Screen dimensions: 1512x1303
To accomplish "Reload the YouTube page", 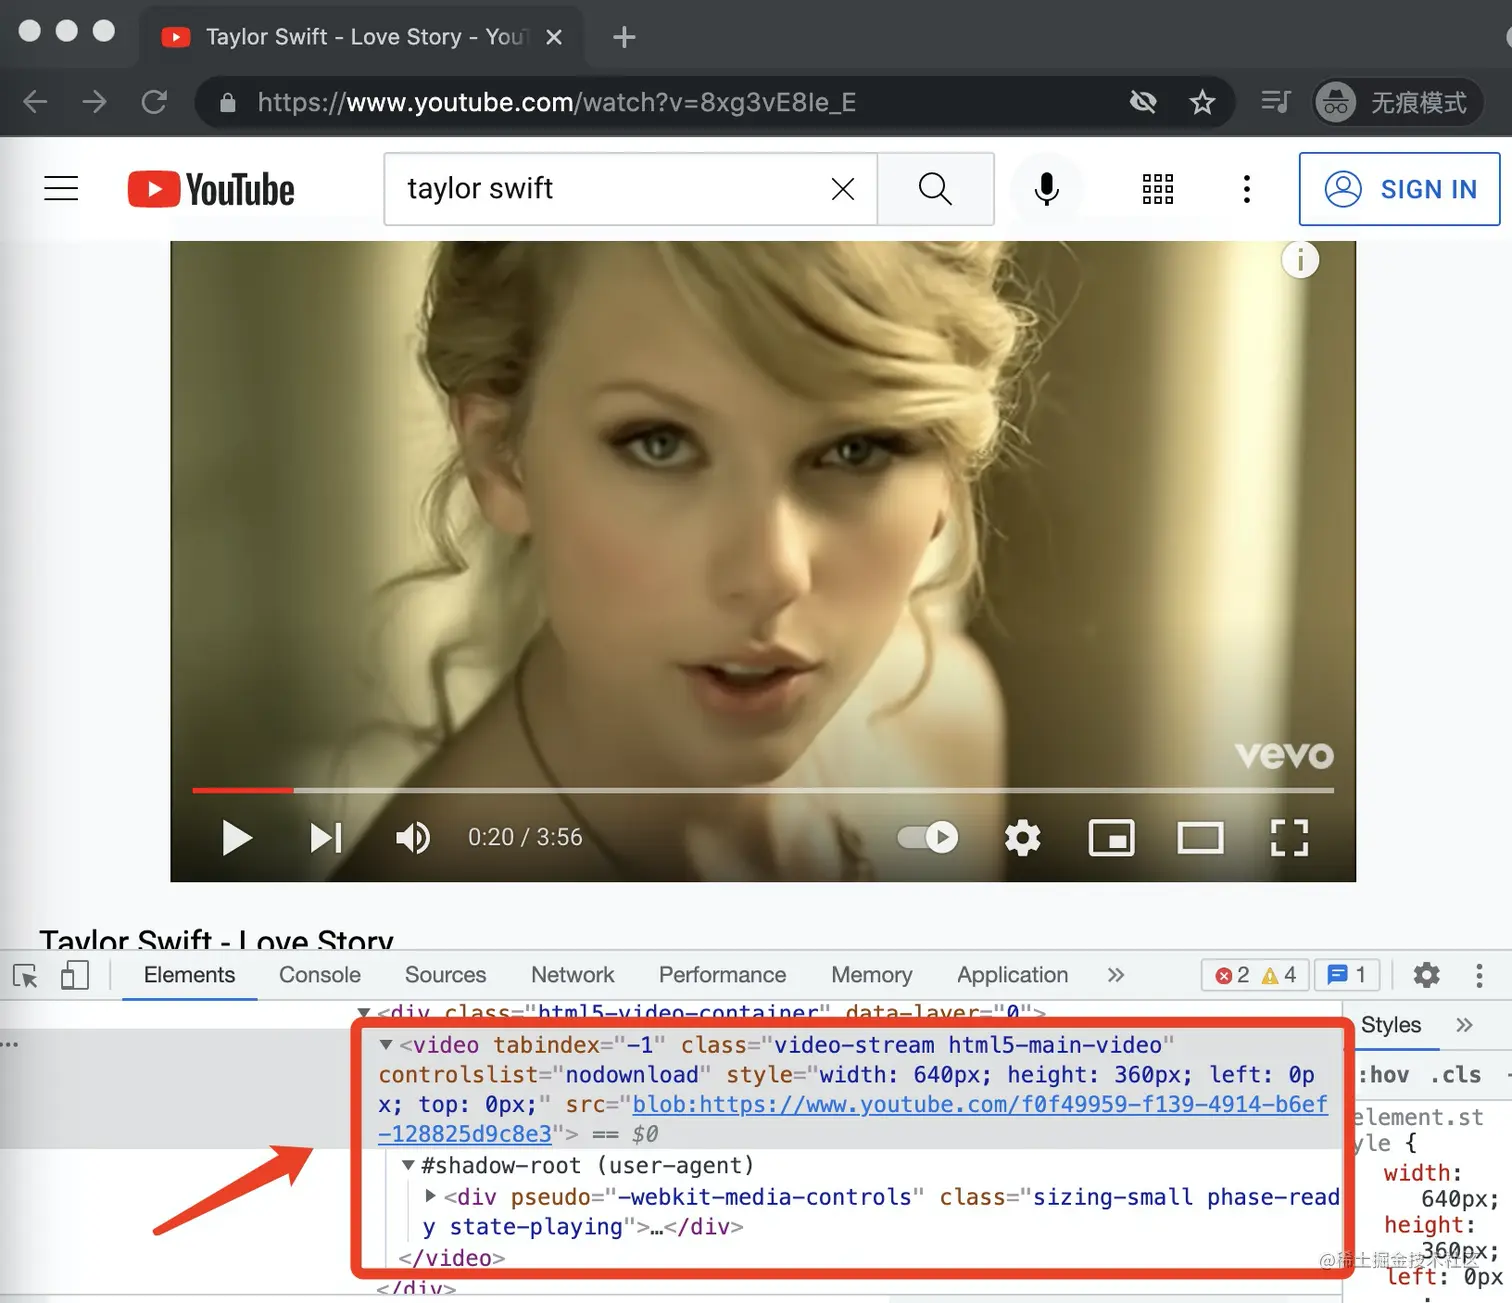I will (x=154, y=102).
